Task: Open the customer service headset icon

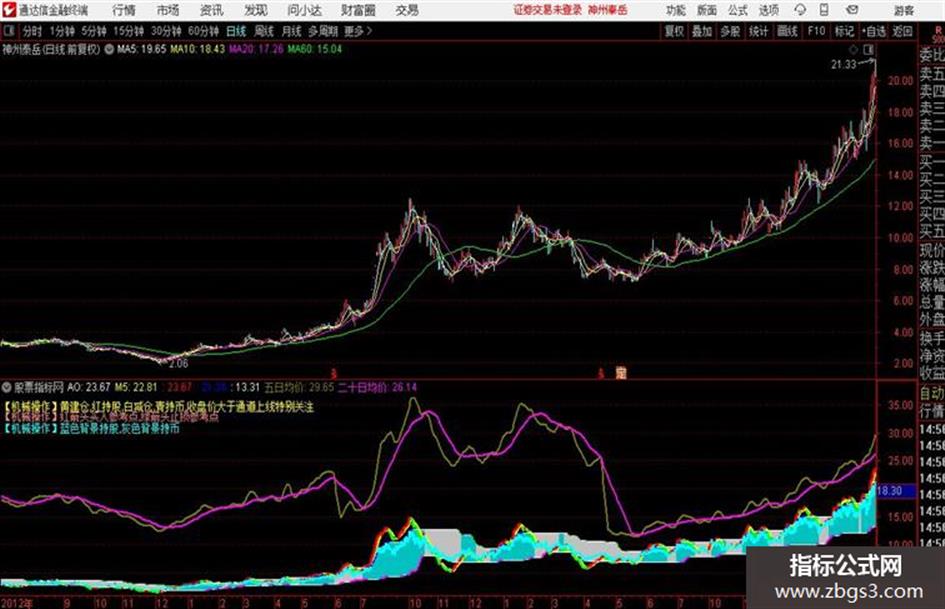Action: [x=800, y=10]
